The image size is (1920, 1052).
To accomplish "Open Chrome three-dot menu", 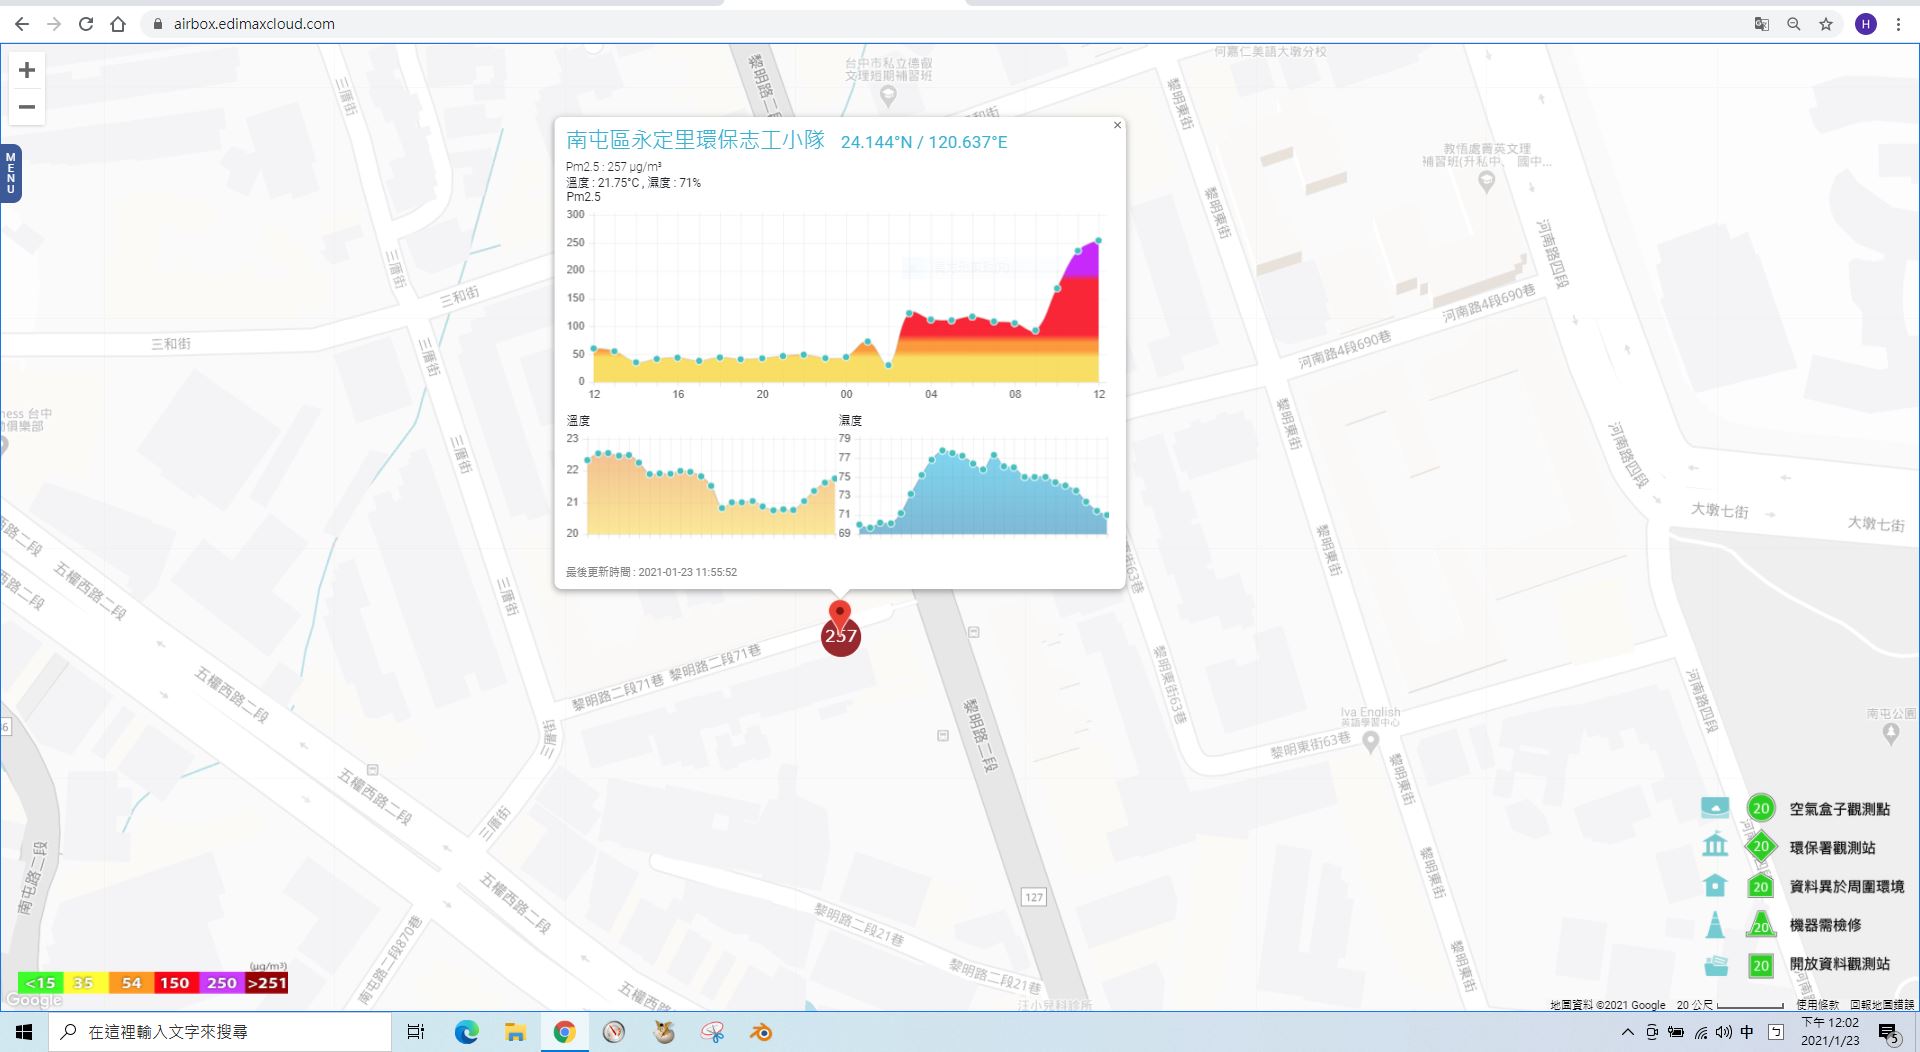I will [1898, 24].
